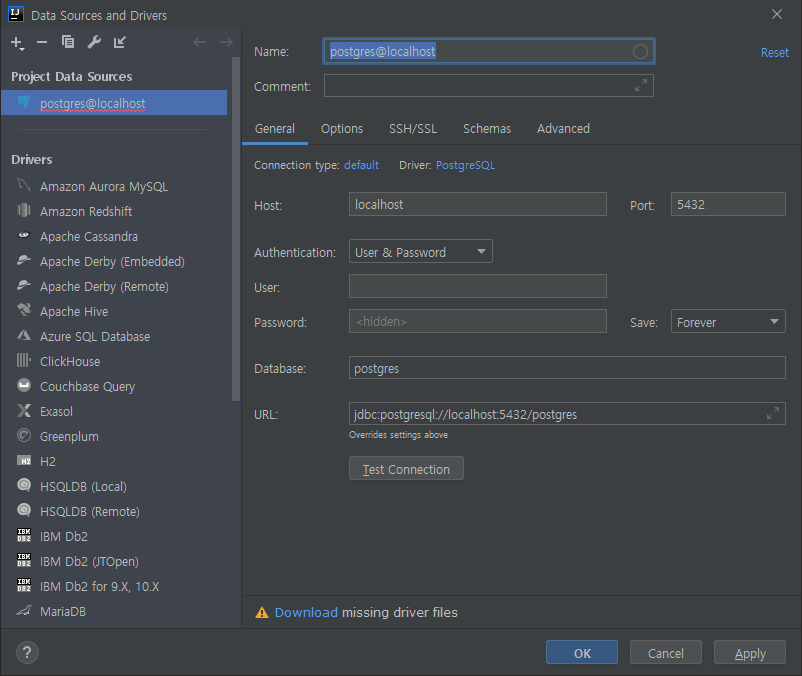The height and width of the screenshot is (676, 802).
Task: Click the Reset link
Action: [x=774, y=51]
